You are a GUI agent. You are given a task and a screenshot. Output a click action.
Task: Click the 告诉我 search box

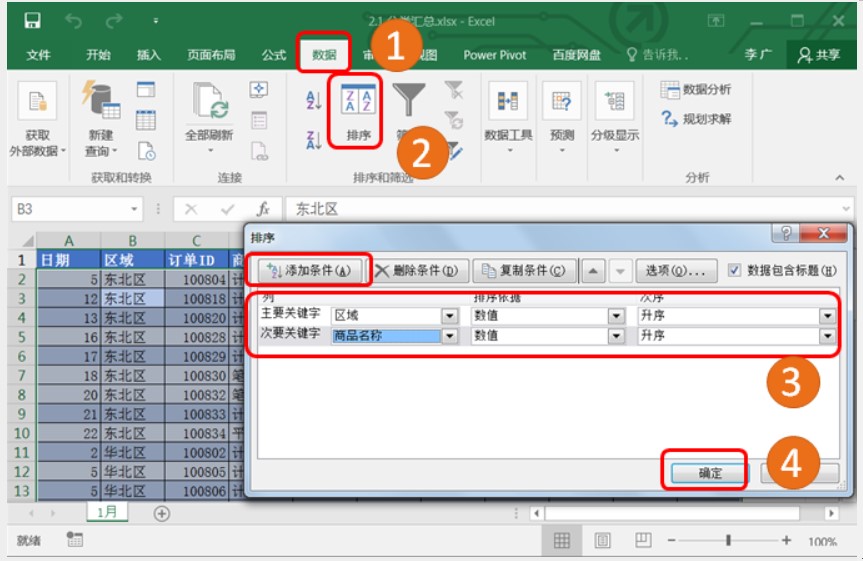[x=657, y=55]
